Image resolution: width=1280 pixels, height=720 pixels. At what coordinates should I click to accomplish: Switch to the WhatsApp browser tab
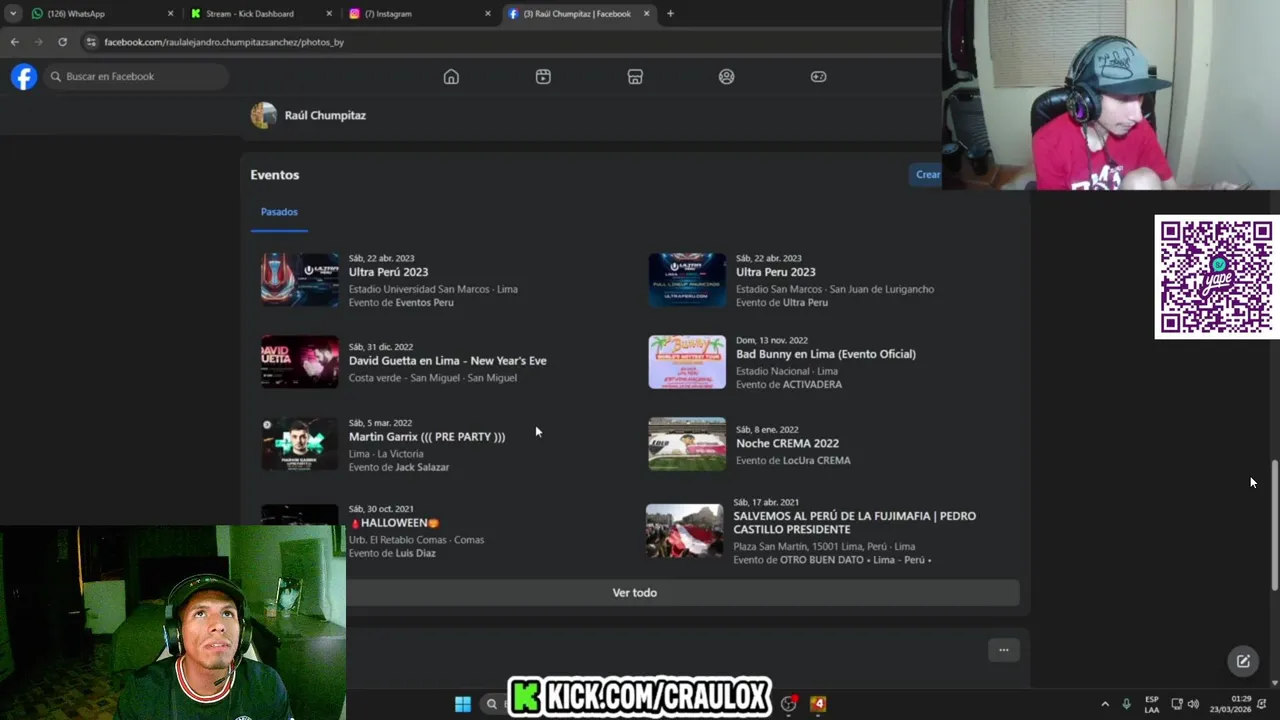click(x=100, y=14)
